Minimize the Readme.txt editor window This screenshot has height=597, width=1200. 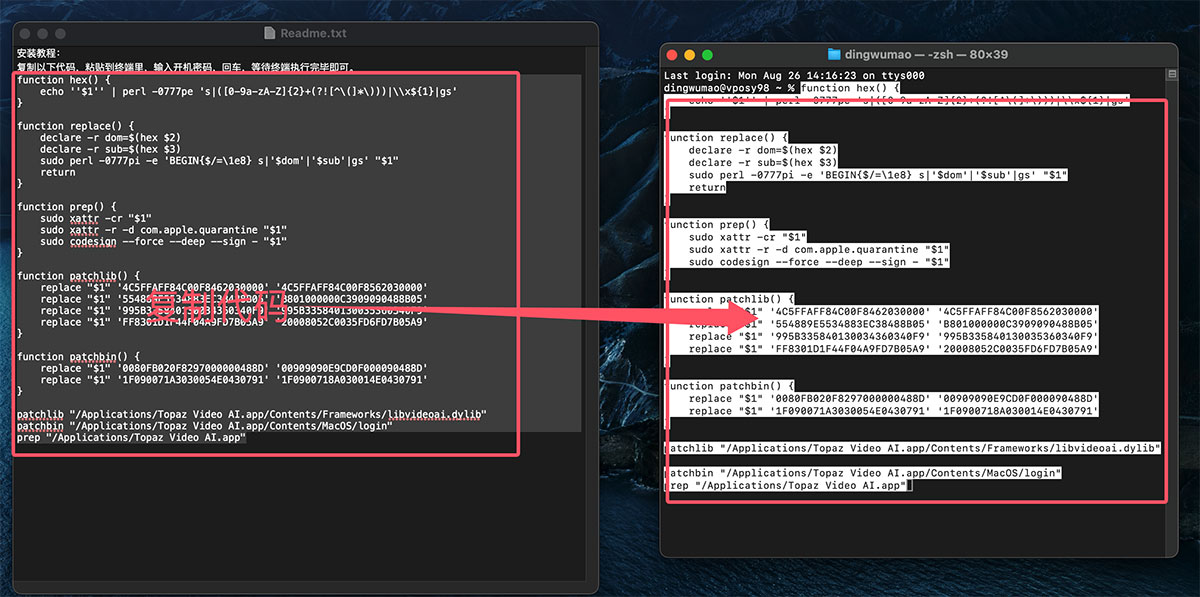click(x=42, y=33)
